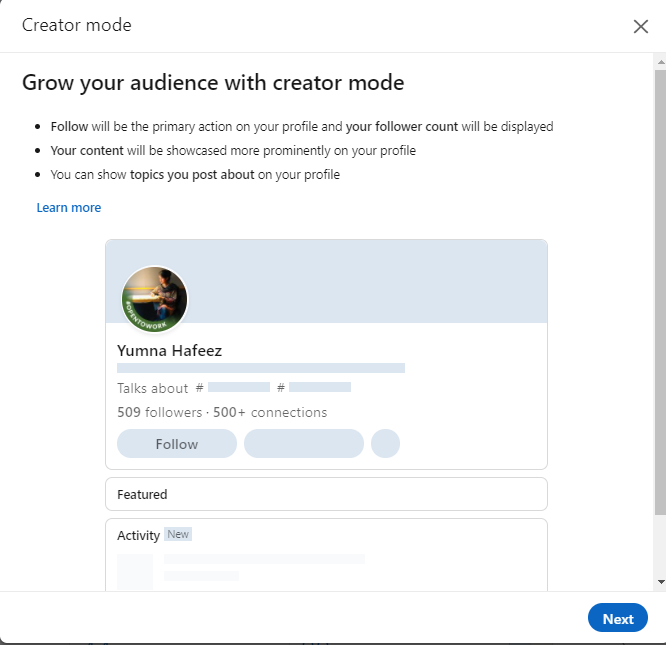Click the '509 followers' text
This screenshot has height=645, width=666.
(160, 412)
